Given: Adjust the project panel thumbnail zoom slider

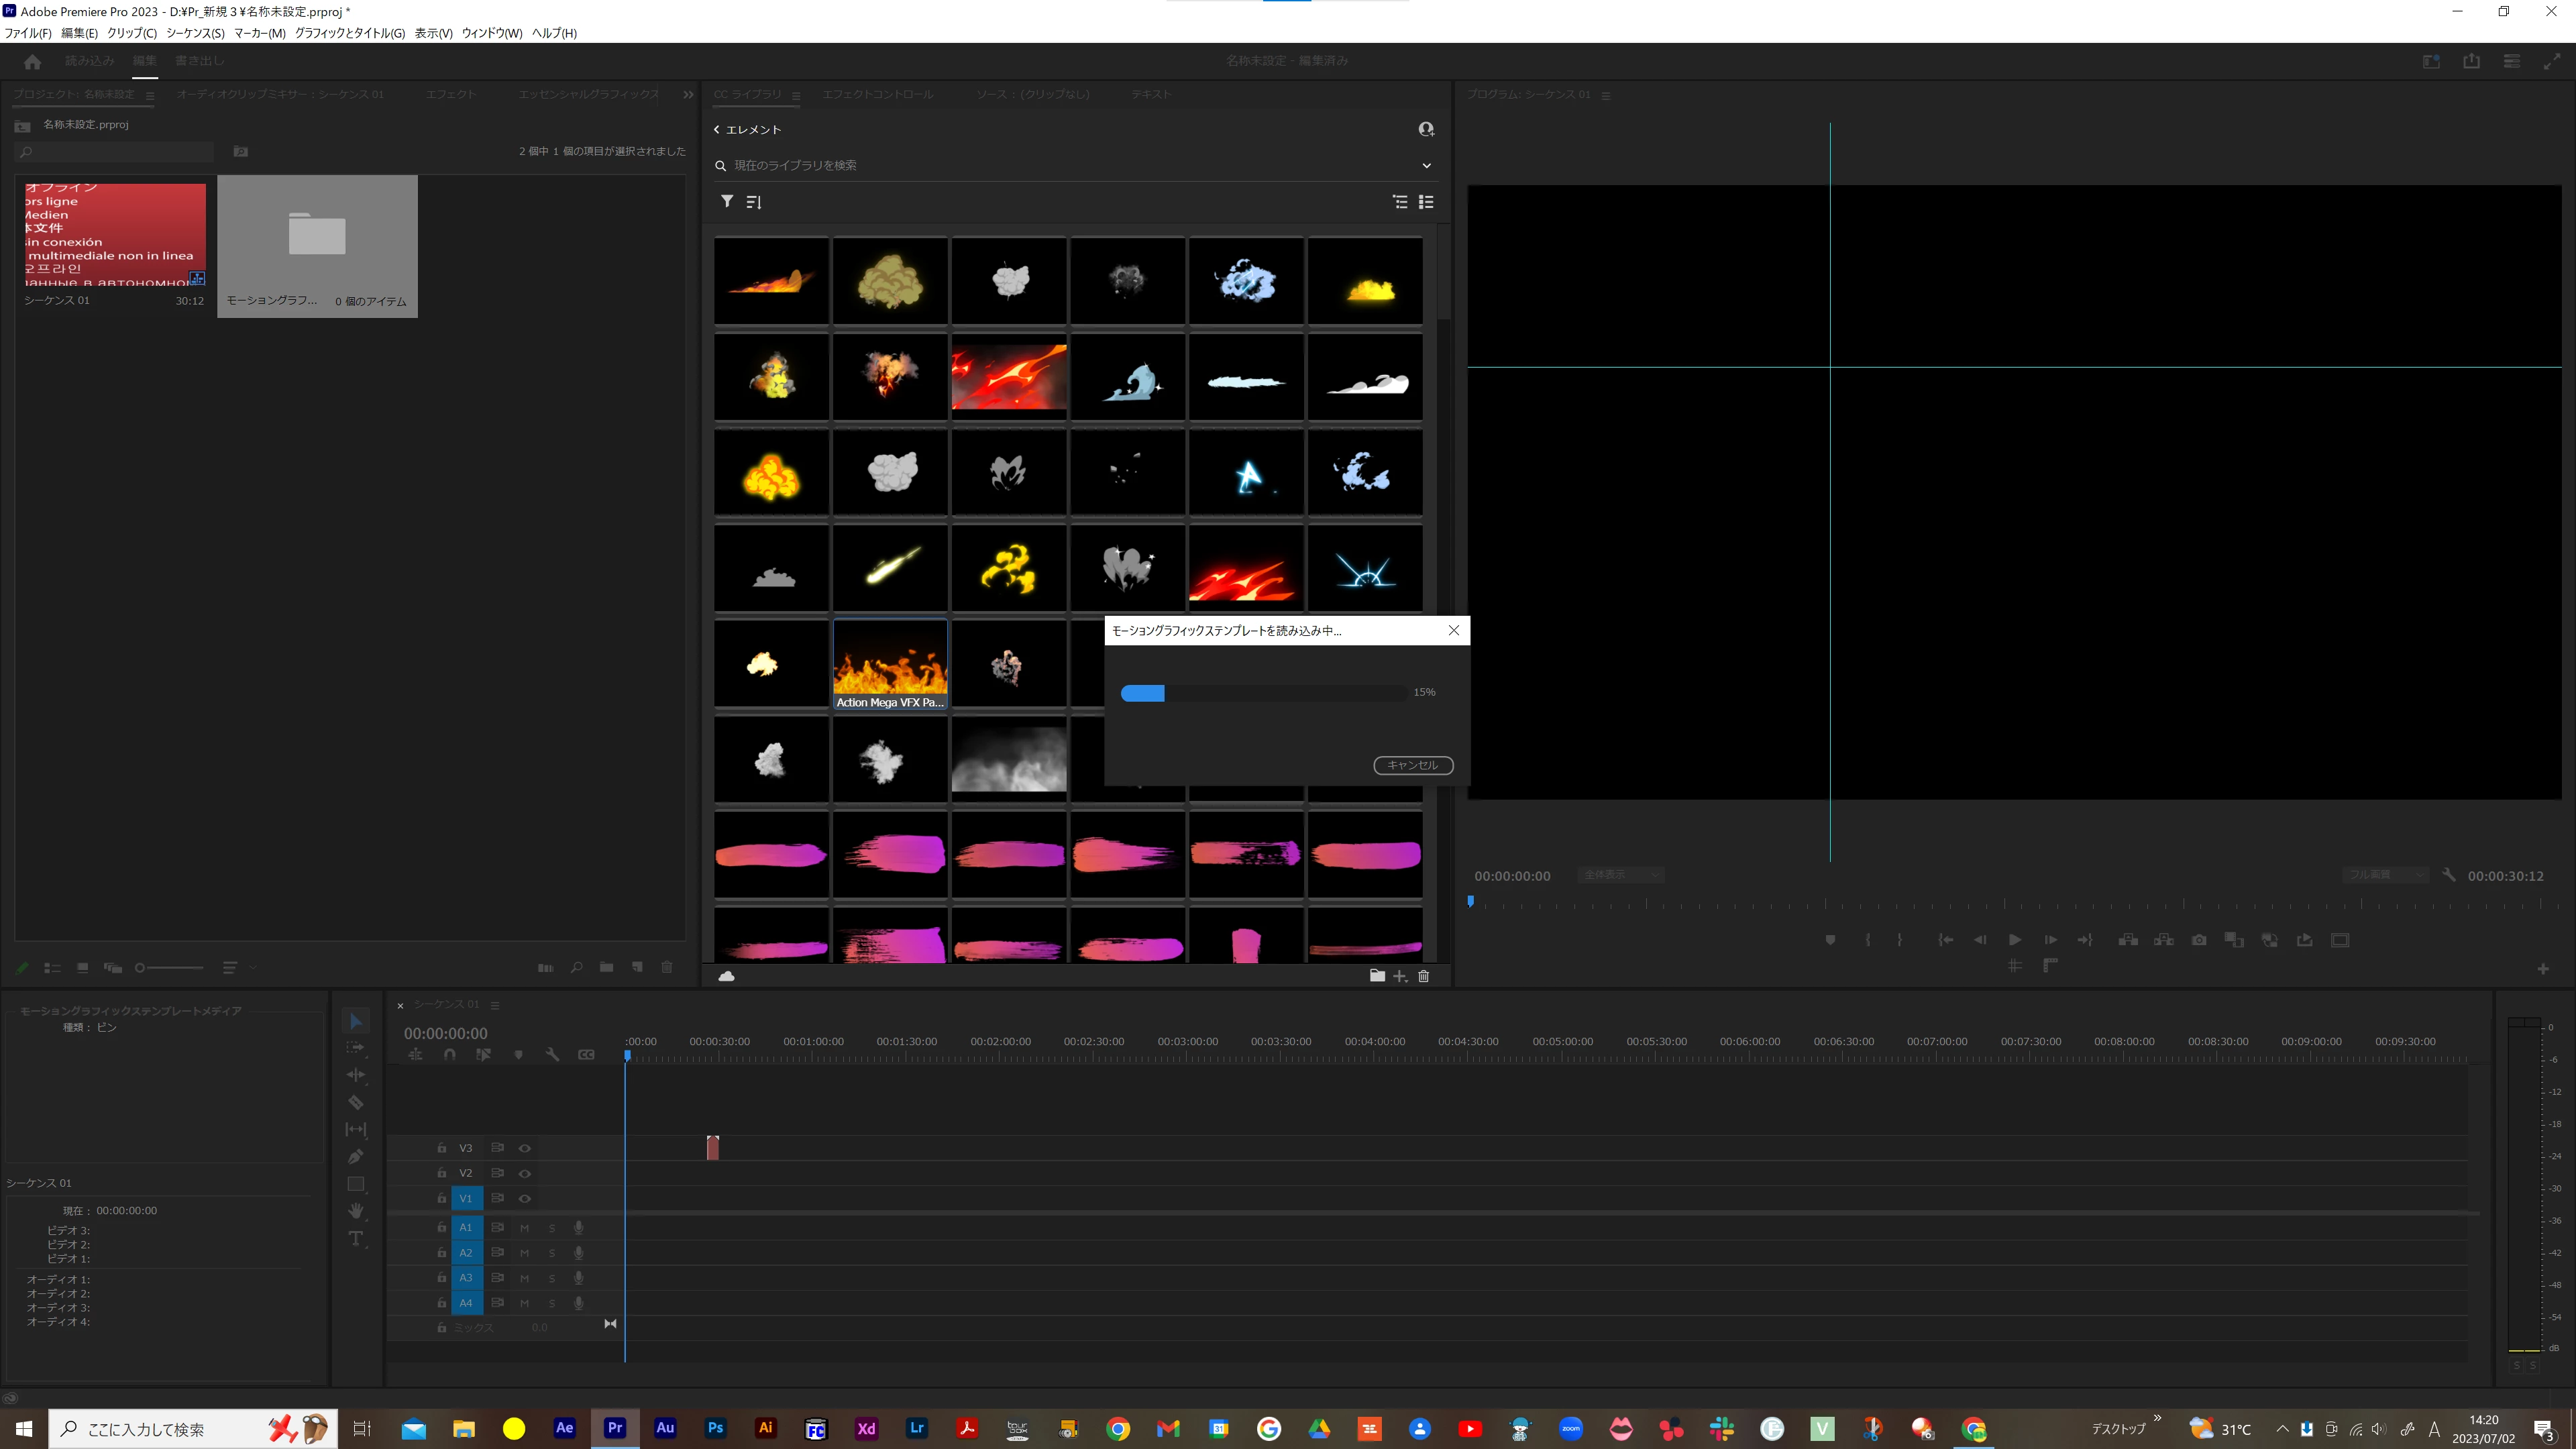Looking at the screenshot, I should coord(141,967).
